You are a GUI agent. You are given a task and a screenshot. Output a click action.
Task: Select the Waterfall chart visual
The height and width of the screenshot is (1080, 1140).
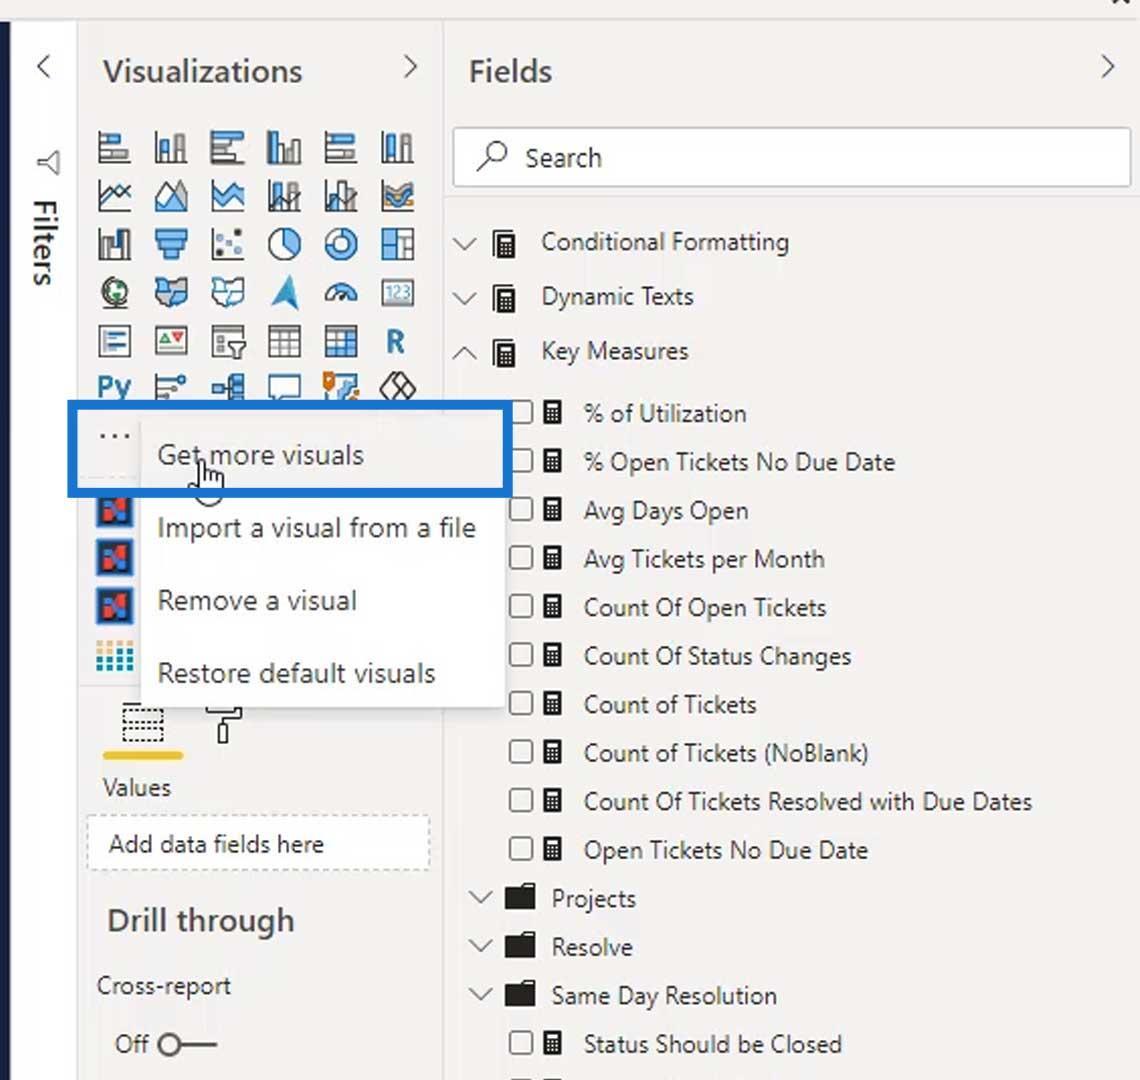tap(114, 244)
